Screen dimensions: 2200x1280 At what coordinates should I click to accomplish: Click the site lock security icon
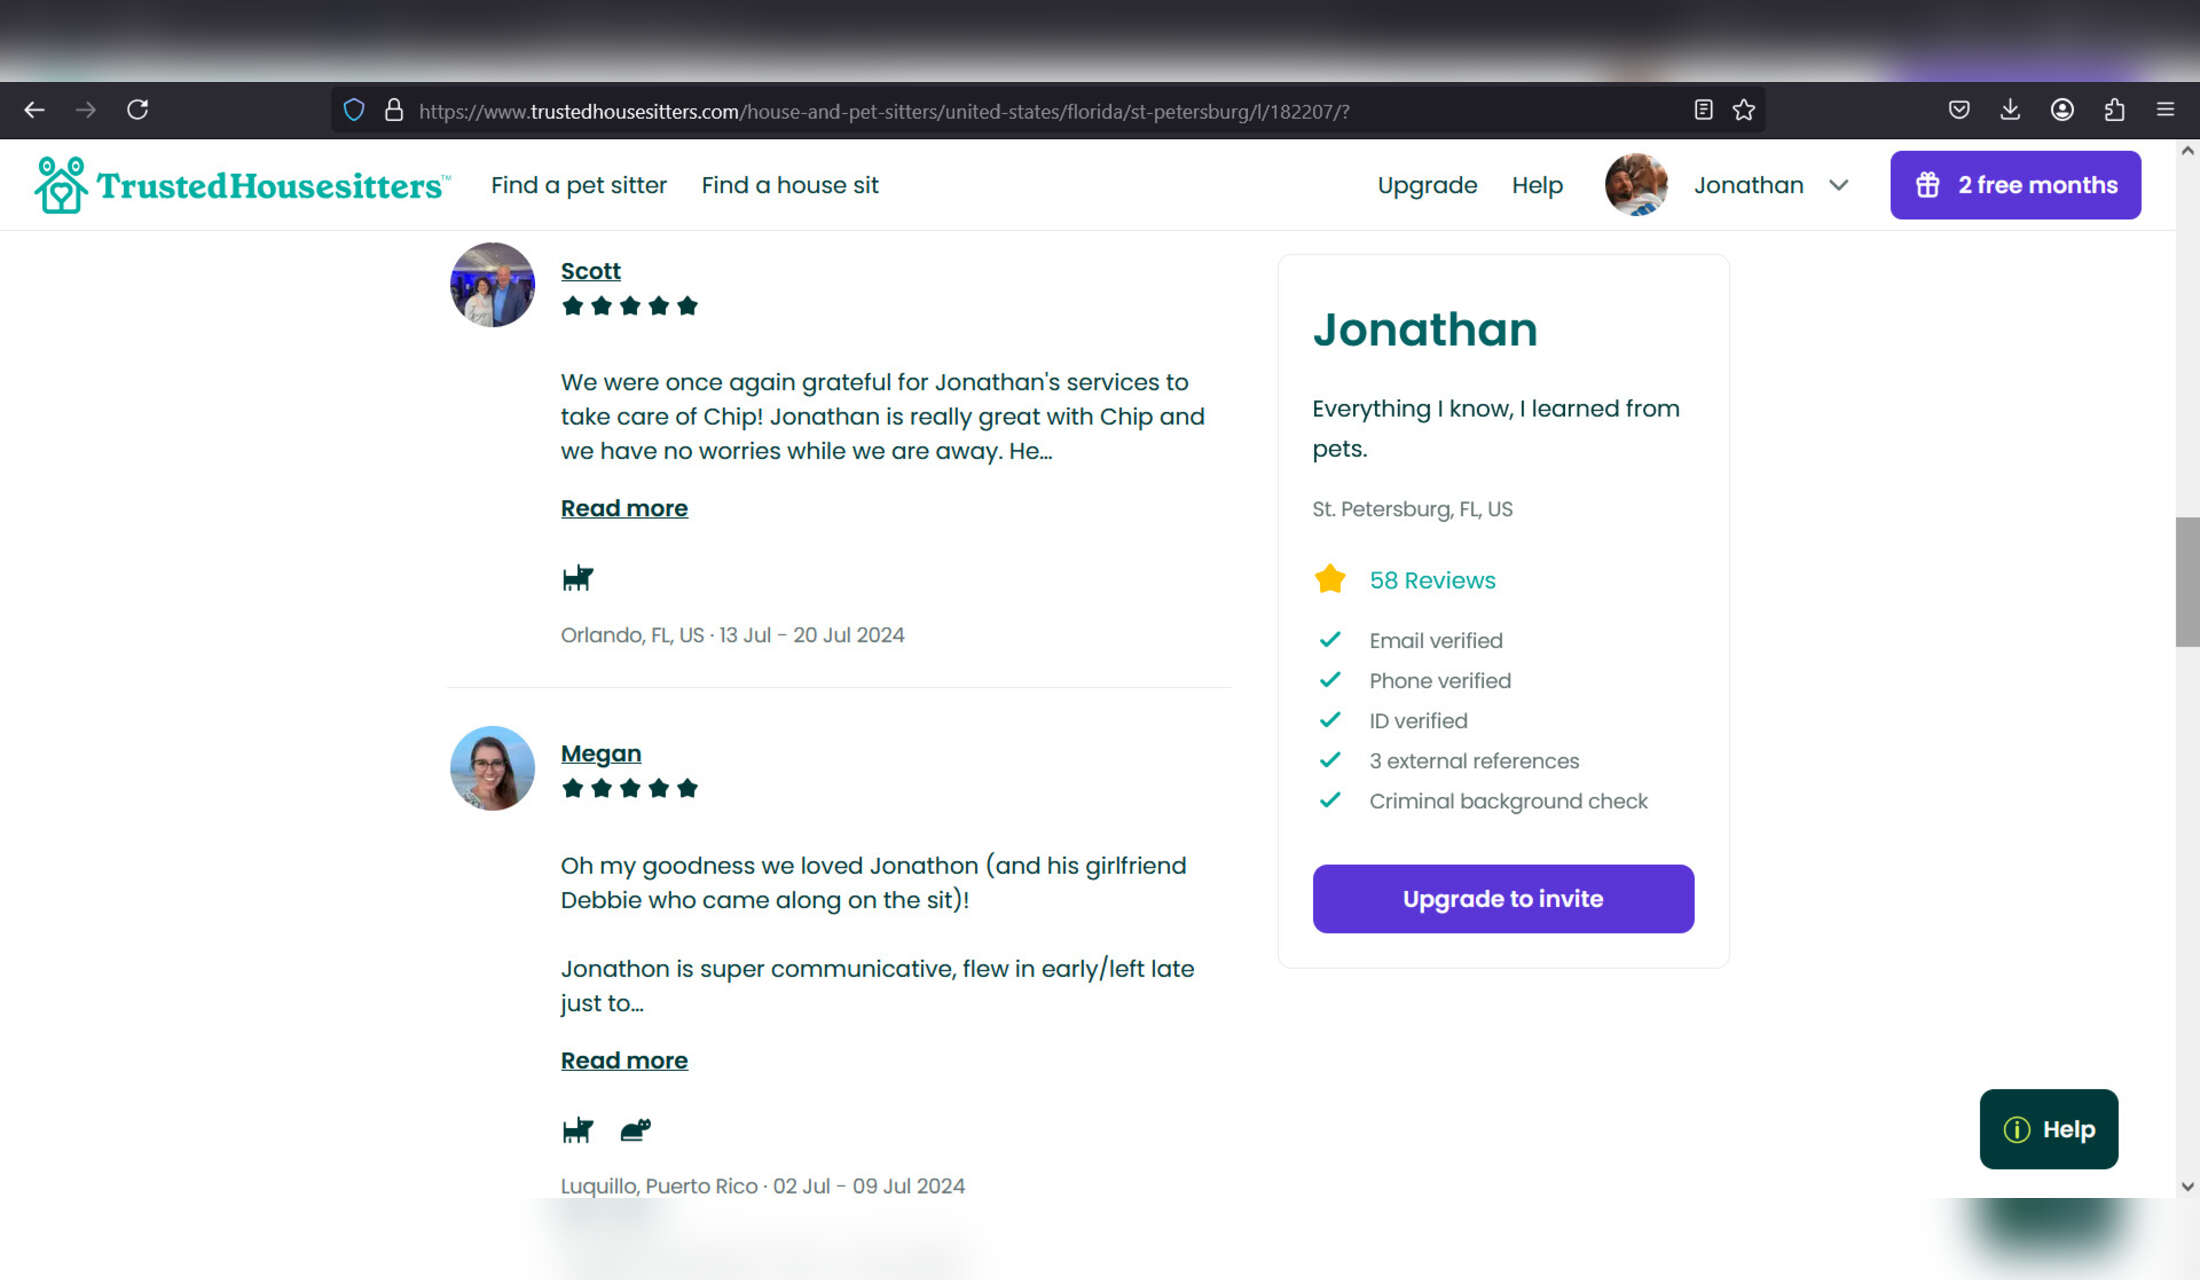click(394, 110)
